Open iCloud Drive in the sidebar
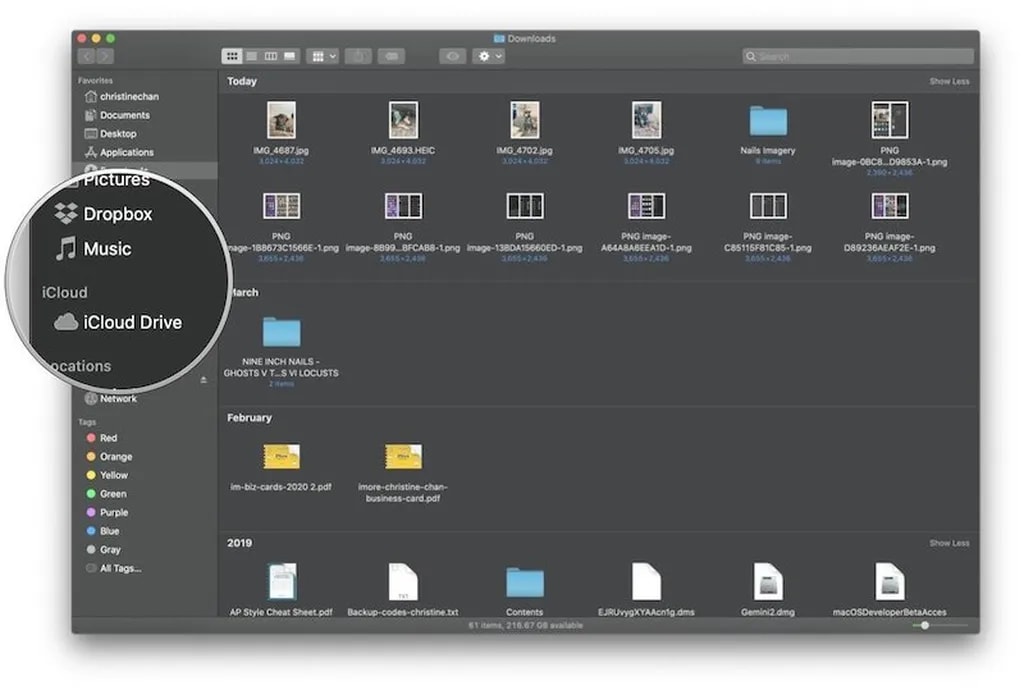This screenshot has width=1024, height=690. pos(131,322)
